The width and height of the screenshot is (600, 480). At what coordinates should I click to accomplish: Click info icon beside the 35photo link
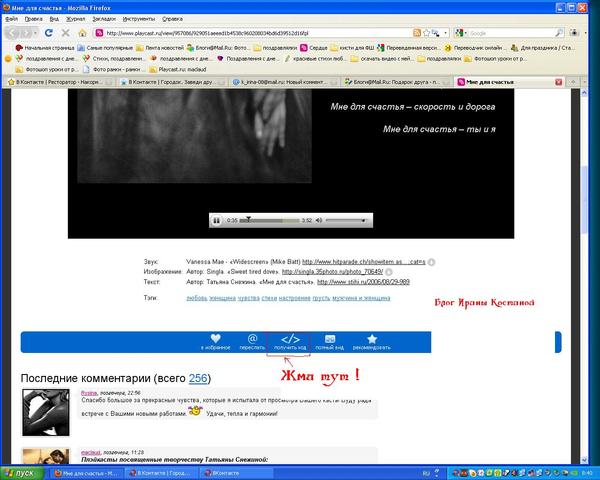pos(389,272)
